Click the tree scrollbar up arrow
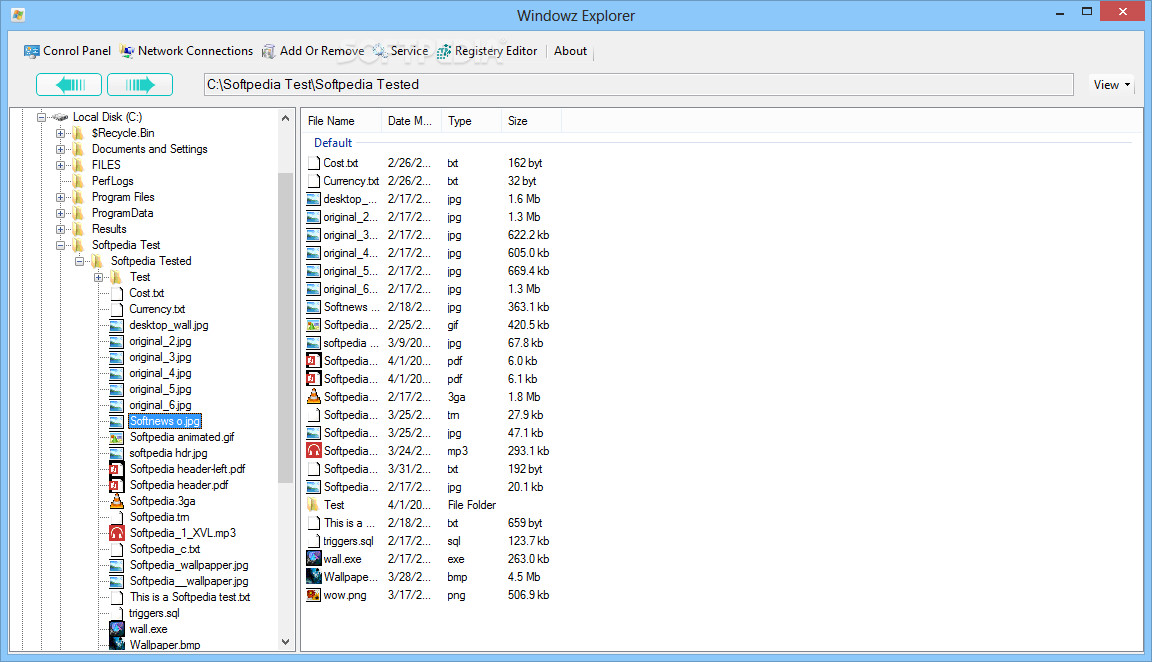The image size is (1152, 662). click(x=285, y=118)
